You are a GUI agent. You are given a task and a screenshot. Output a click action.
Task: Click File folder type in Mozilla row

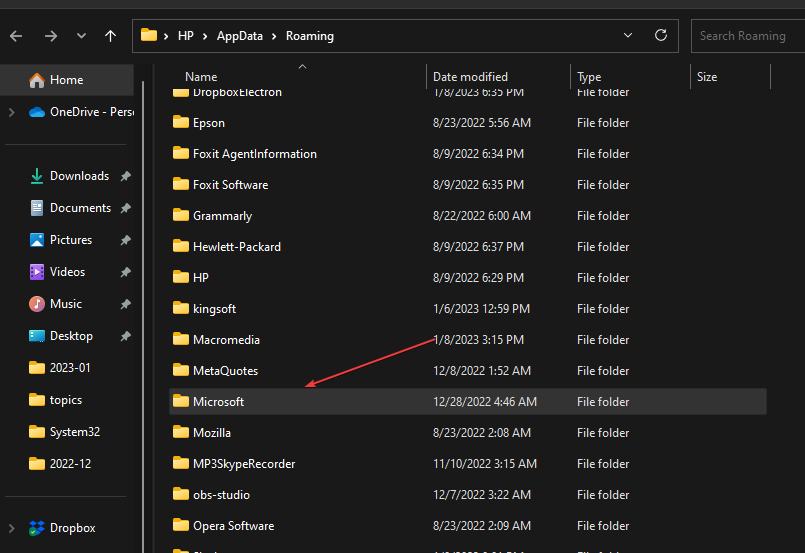[x=603, y=433]
